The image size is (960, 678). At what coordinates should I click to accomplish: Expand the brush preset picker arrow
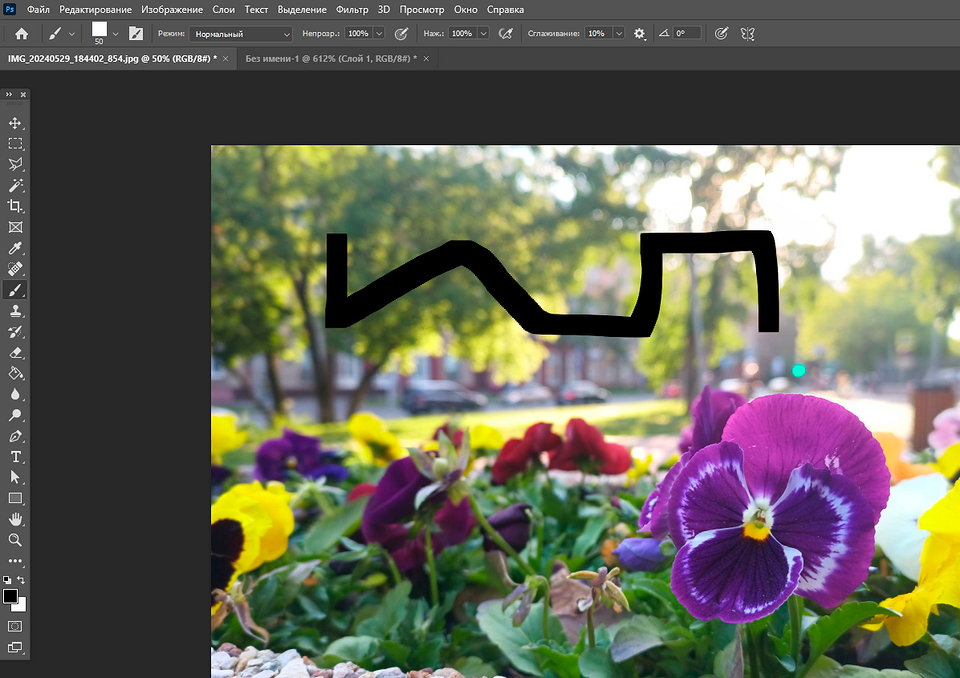(x=116, y=33)
